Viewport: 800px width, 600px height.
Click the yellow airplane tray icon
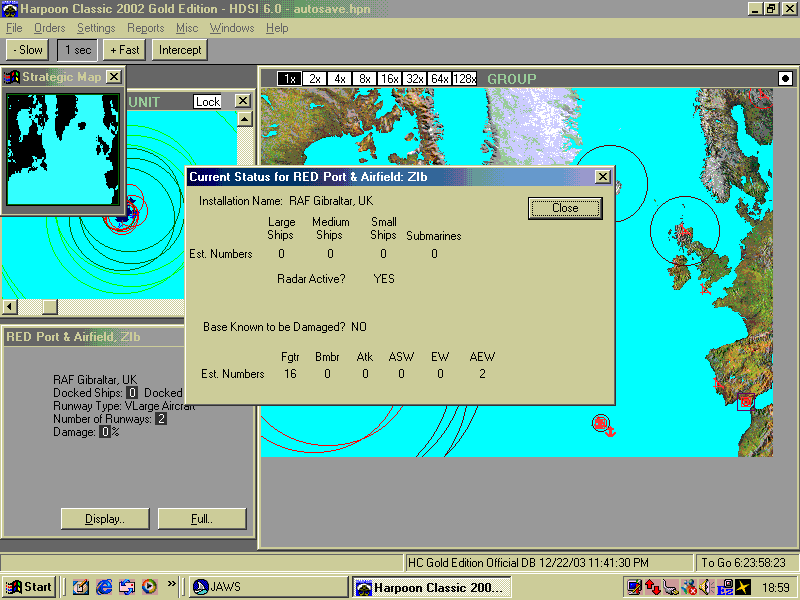point(743,587)
